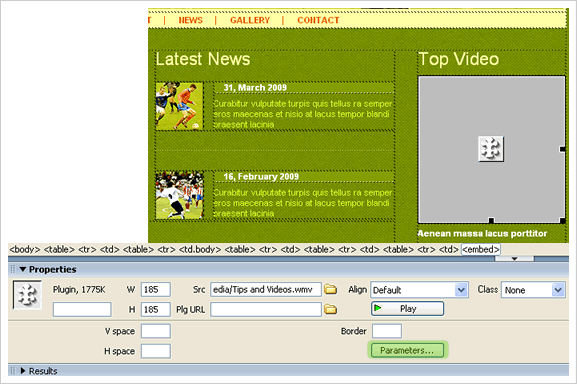Click the bottom resize handle of the plugin
577x384 pixels.
pos(491,220)
